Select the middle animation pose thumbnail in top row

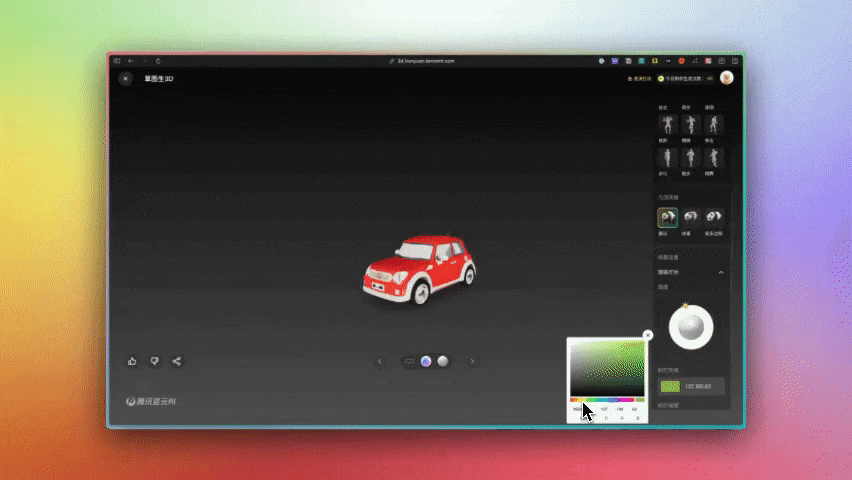[691, 124]
